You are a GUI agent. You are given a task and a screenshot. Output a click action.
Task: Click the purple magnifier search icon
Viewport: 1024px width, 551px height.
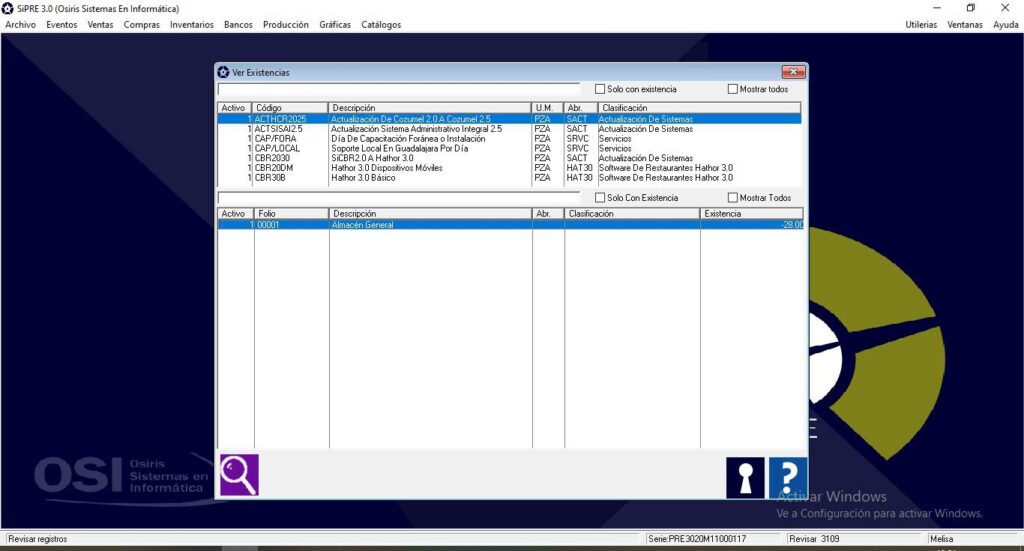click(239, 475)
